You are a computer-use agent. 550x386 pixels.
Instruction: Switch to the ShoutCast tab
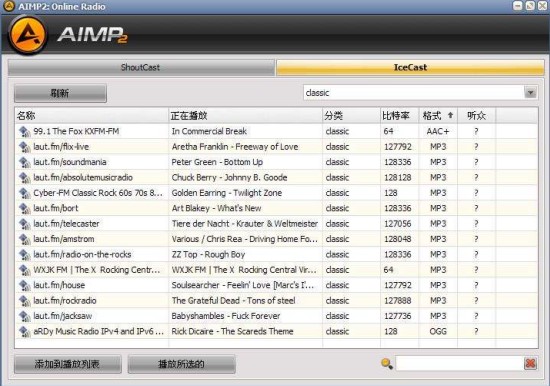pos(141,67)
